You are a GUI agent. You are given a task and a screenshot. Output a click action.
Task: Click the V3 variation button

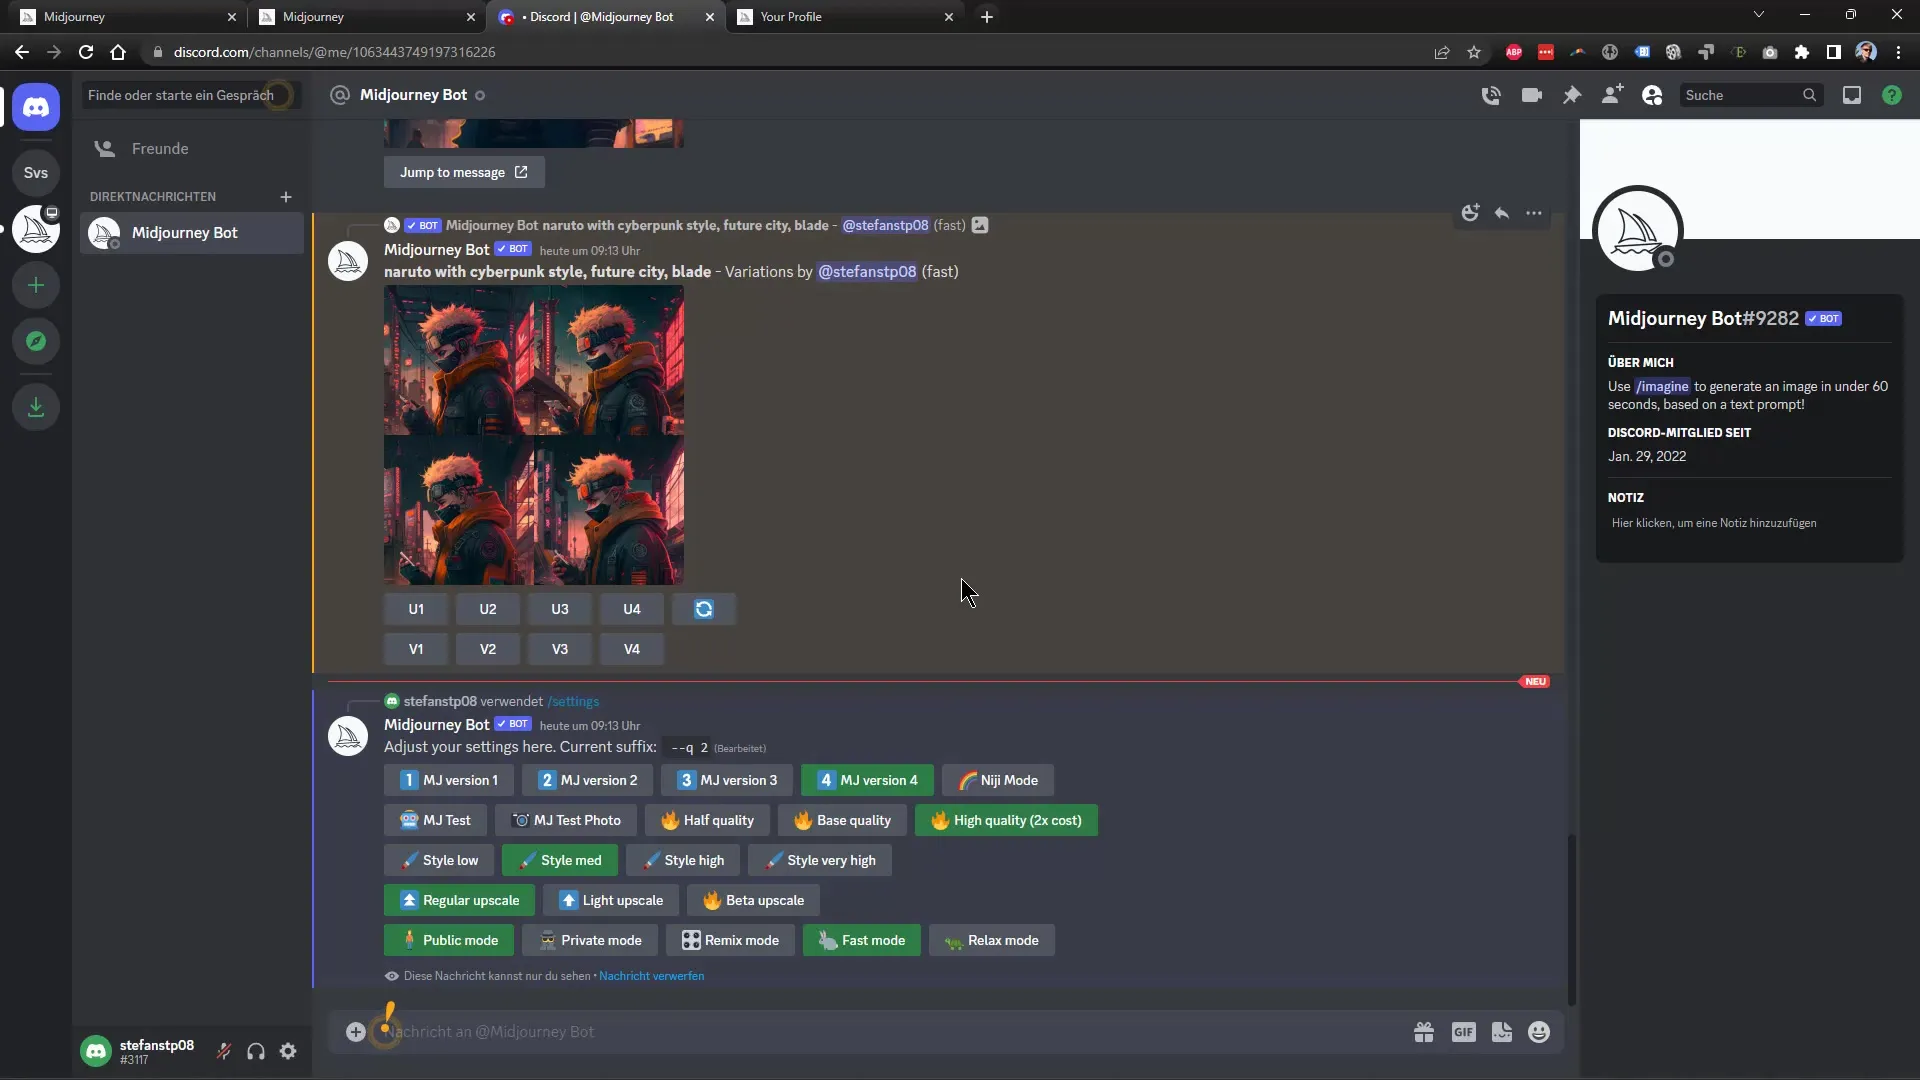coord(559,647)
